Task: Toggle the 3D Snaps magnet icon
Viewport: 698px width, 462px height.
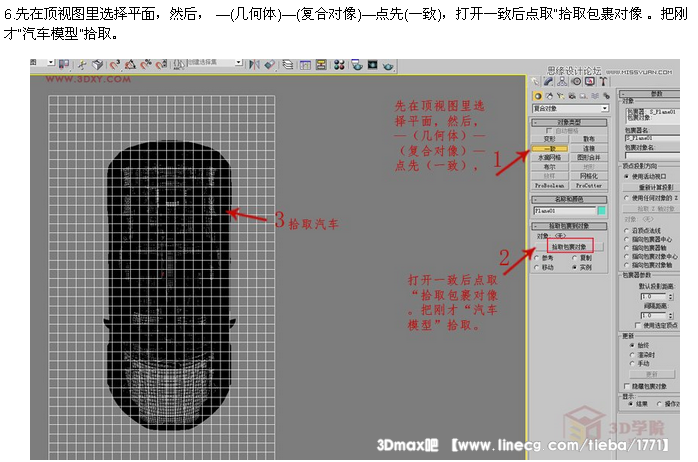Action: pos(115,65)
